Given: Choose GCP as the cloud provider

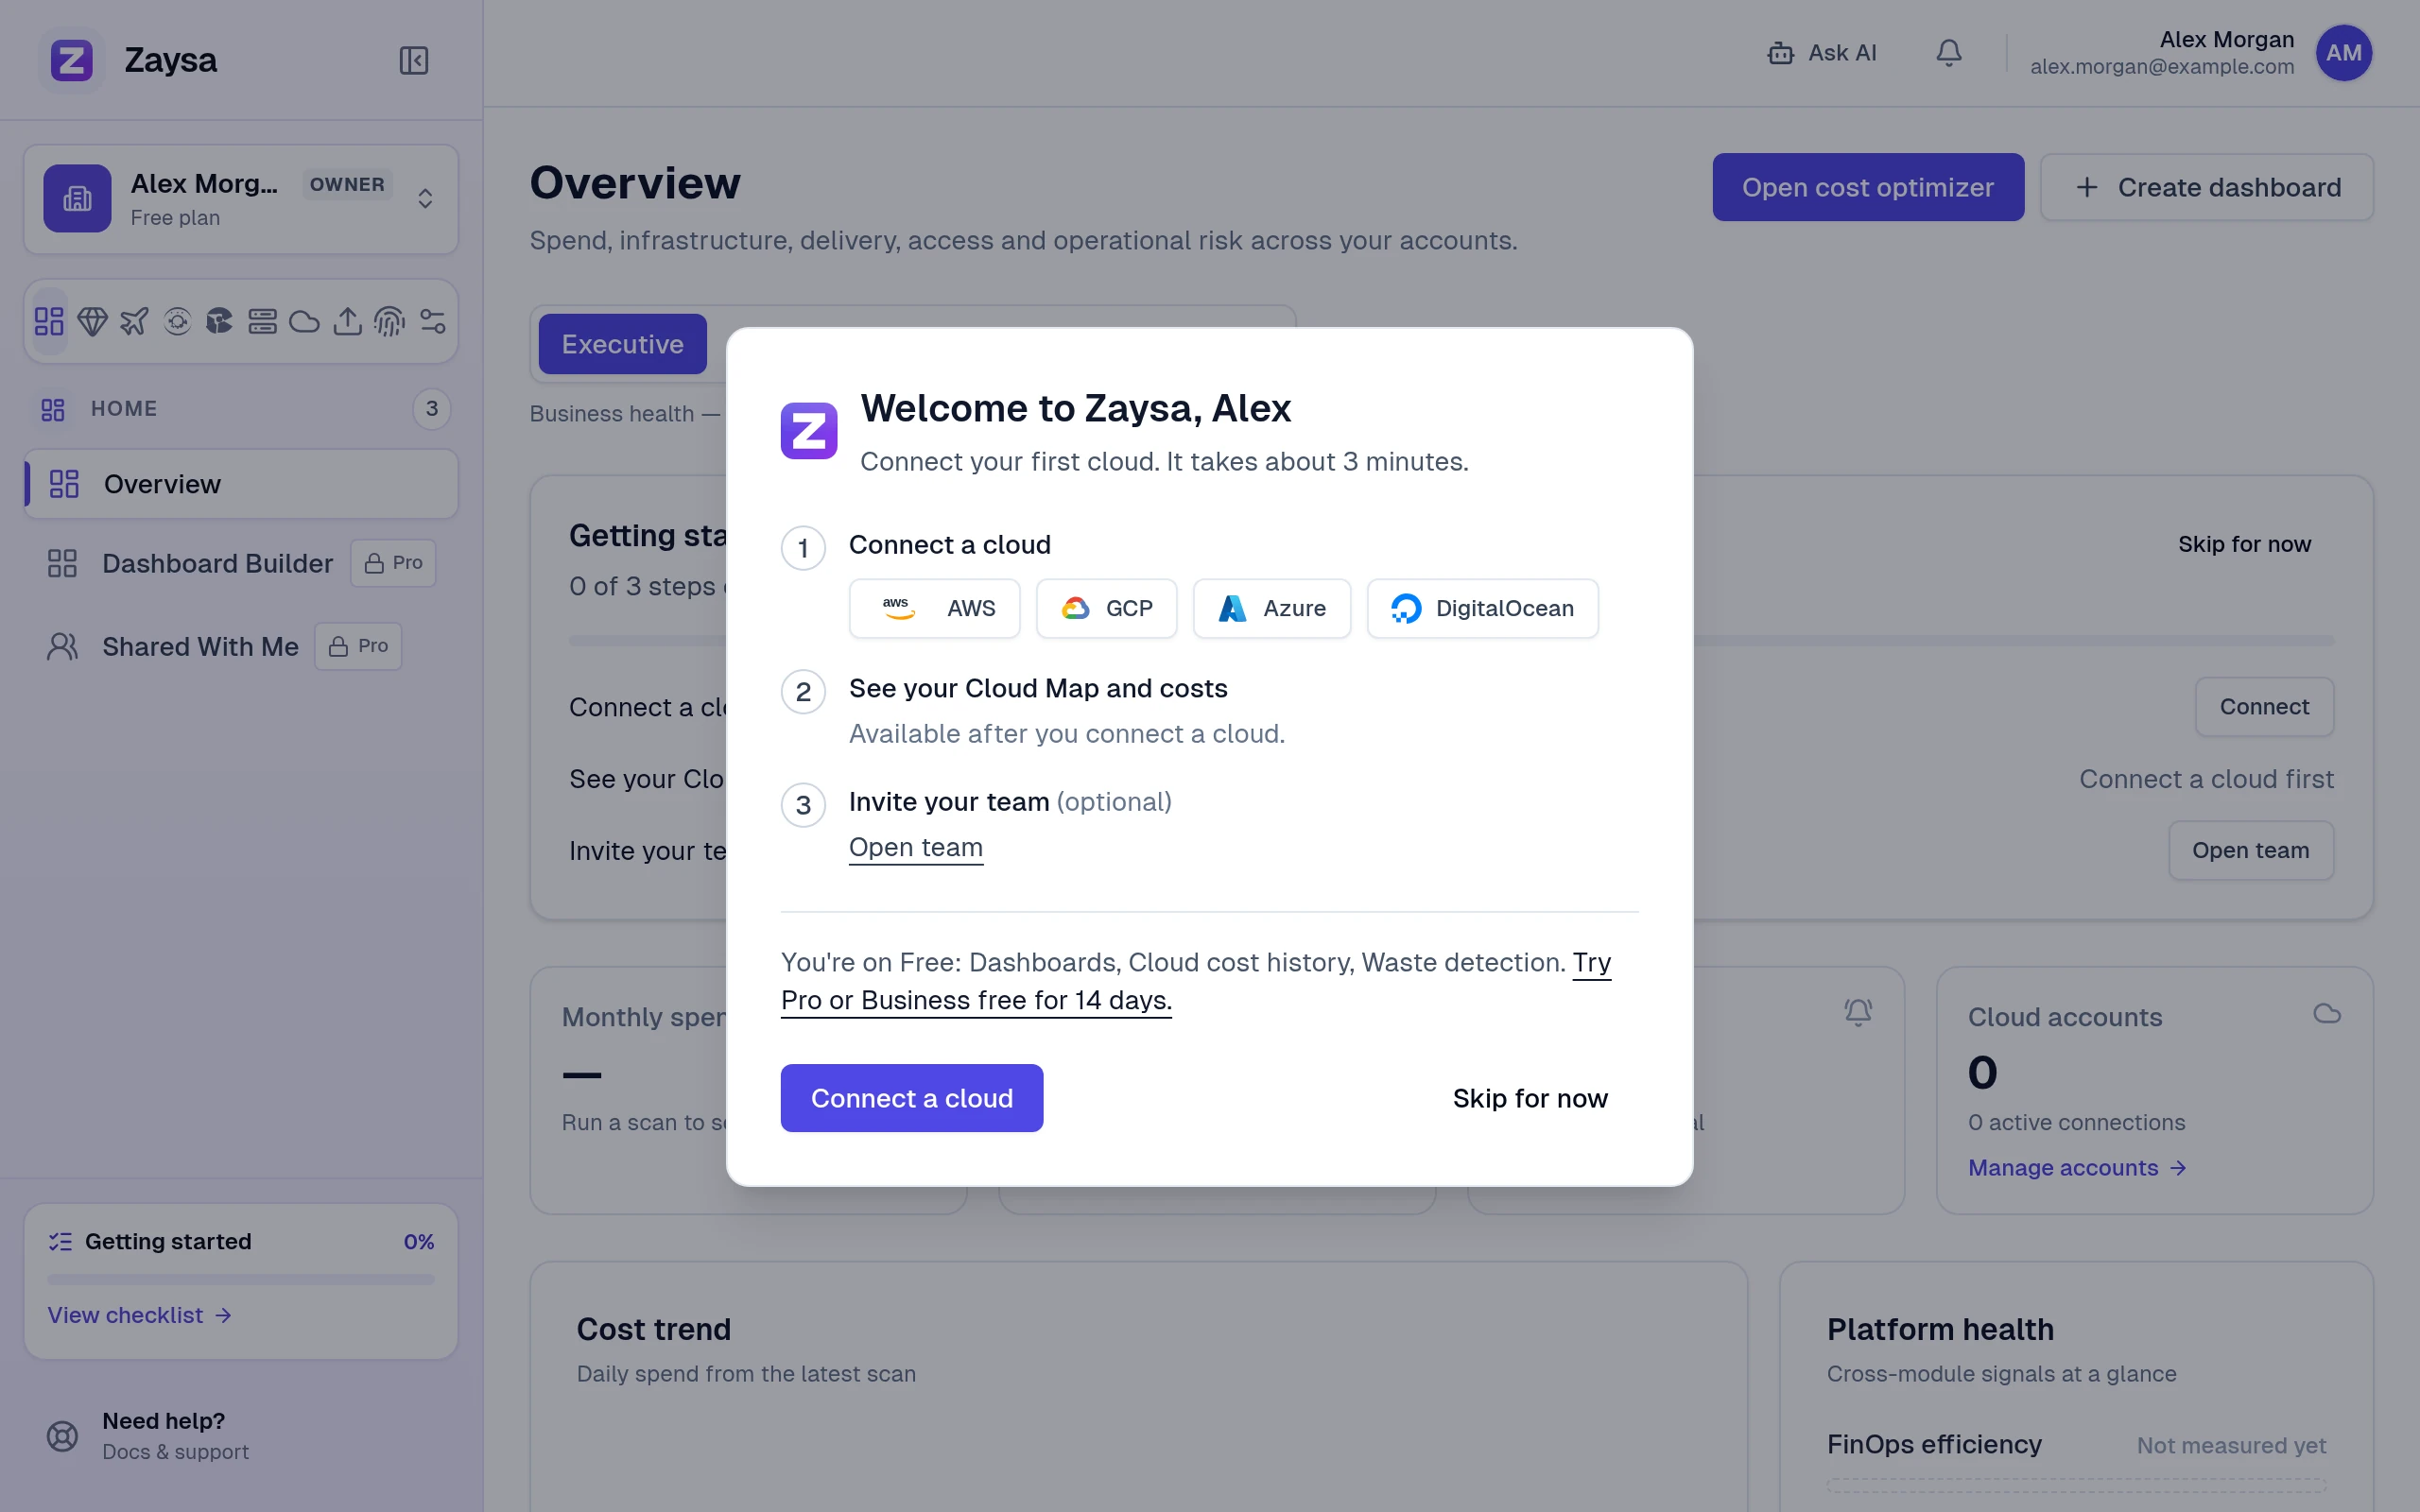Looking at the screenshot, I should (1106, 608).
